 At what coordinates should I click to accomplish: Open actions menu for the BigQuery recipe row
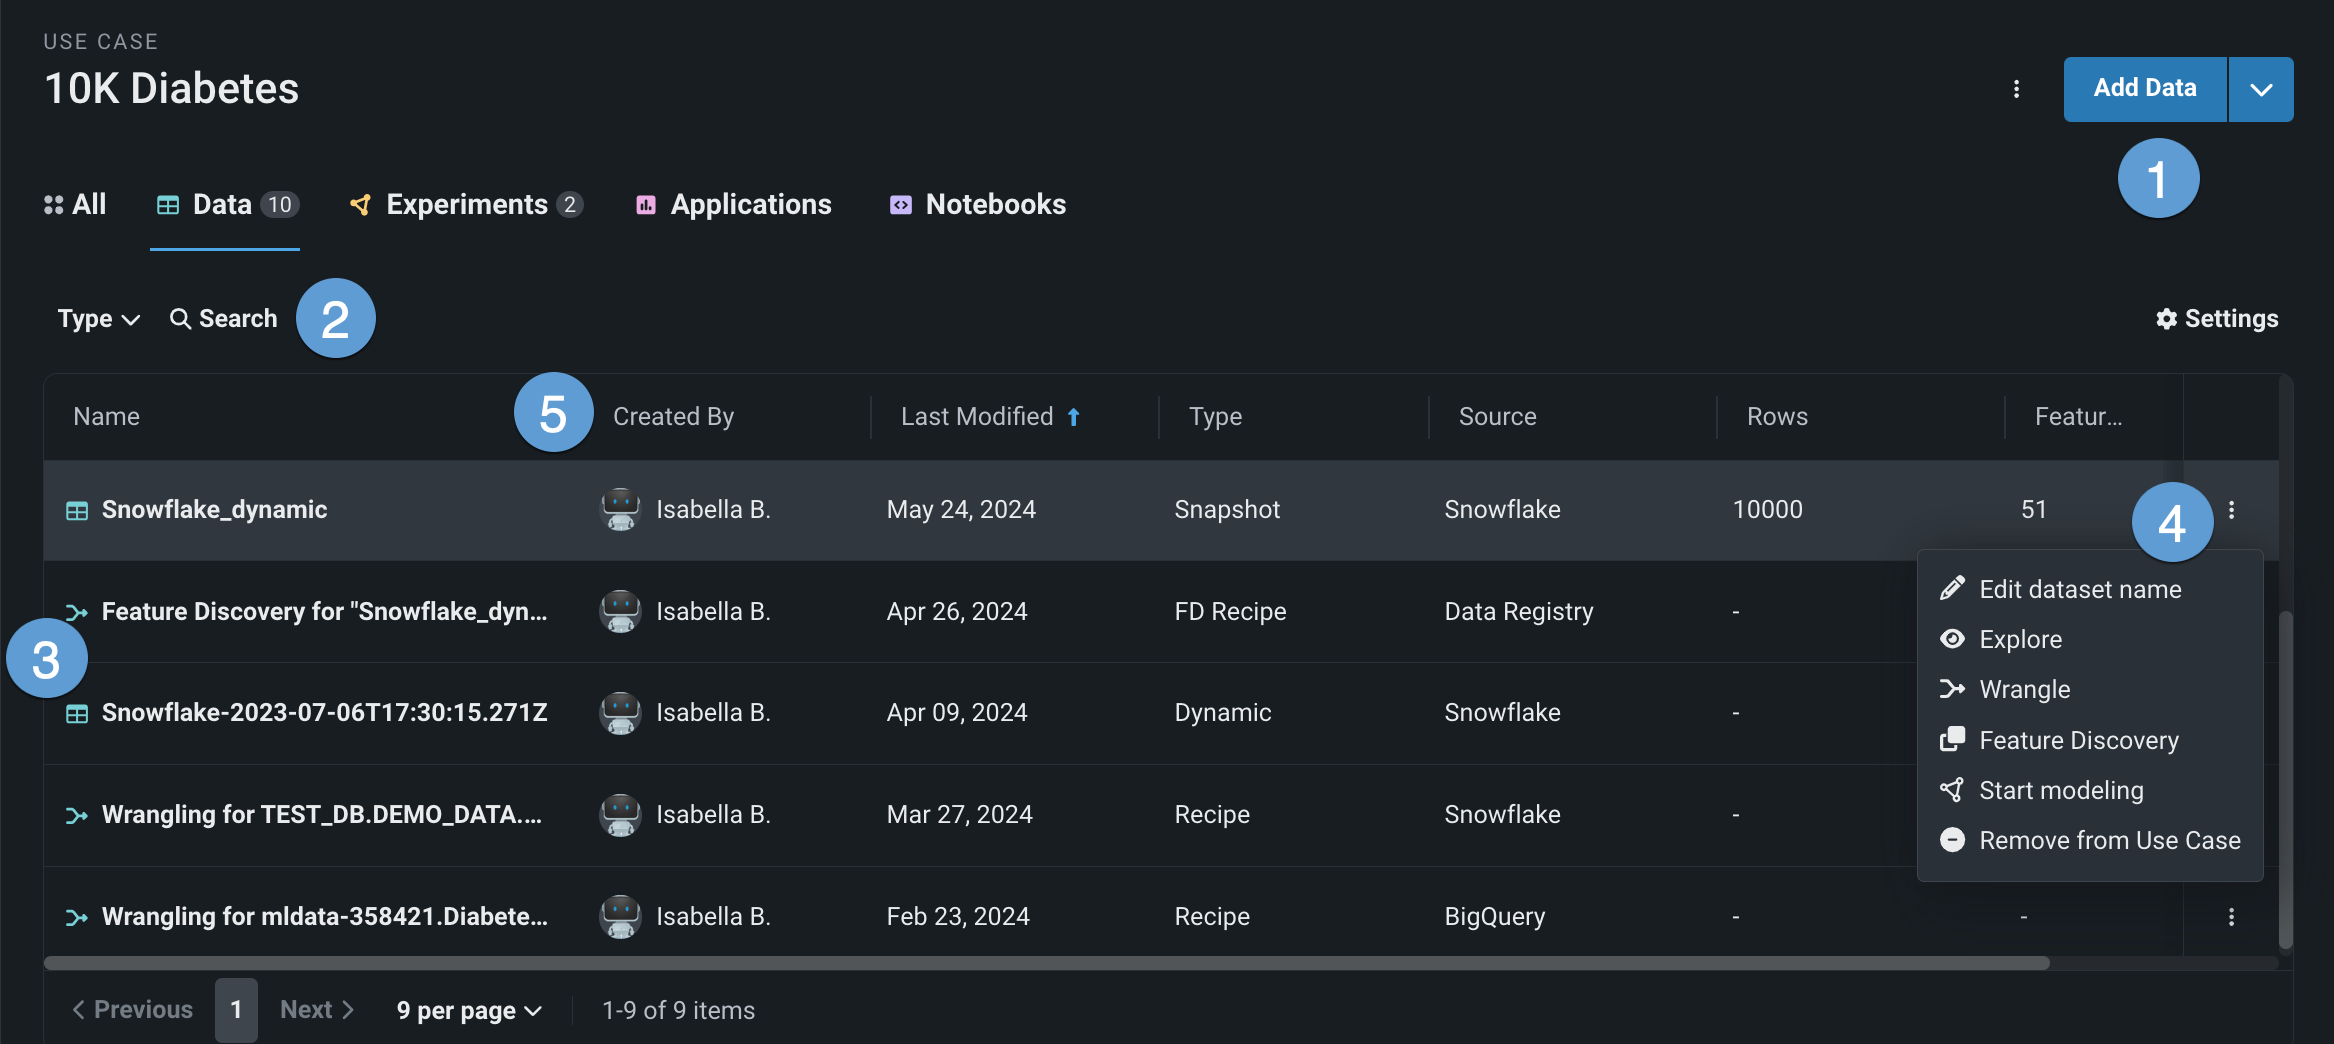click(2231, 917)
